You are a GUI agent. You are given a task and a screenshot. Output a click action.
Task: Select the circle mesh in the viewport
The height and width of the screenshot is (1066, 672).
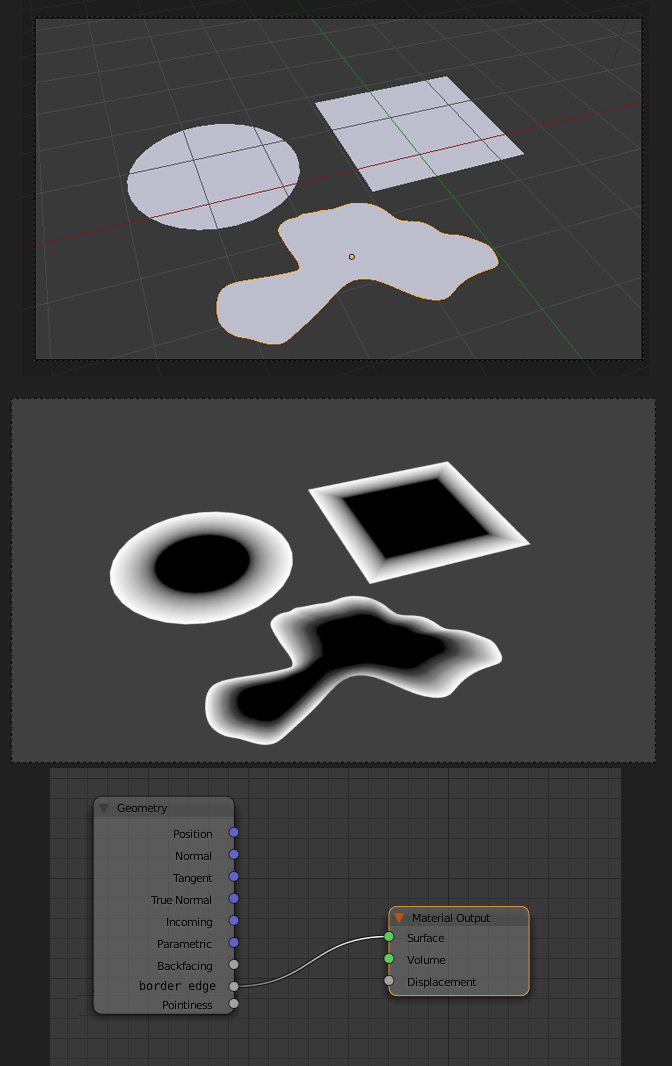213,176
